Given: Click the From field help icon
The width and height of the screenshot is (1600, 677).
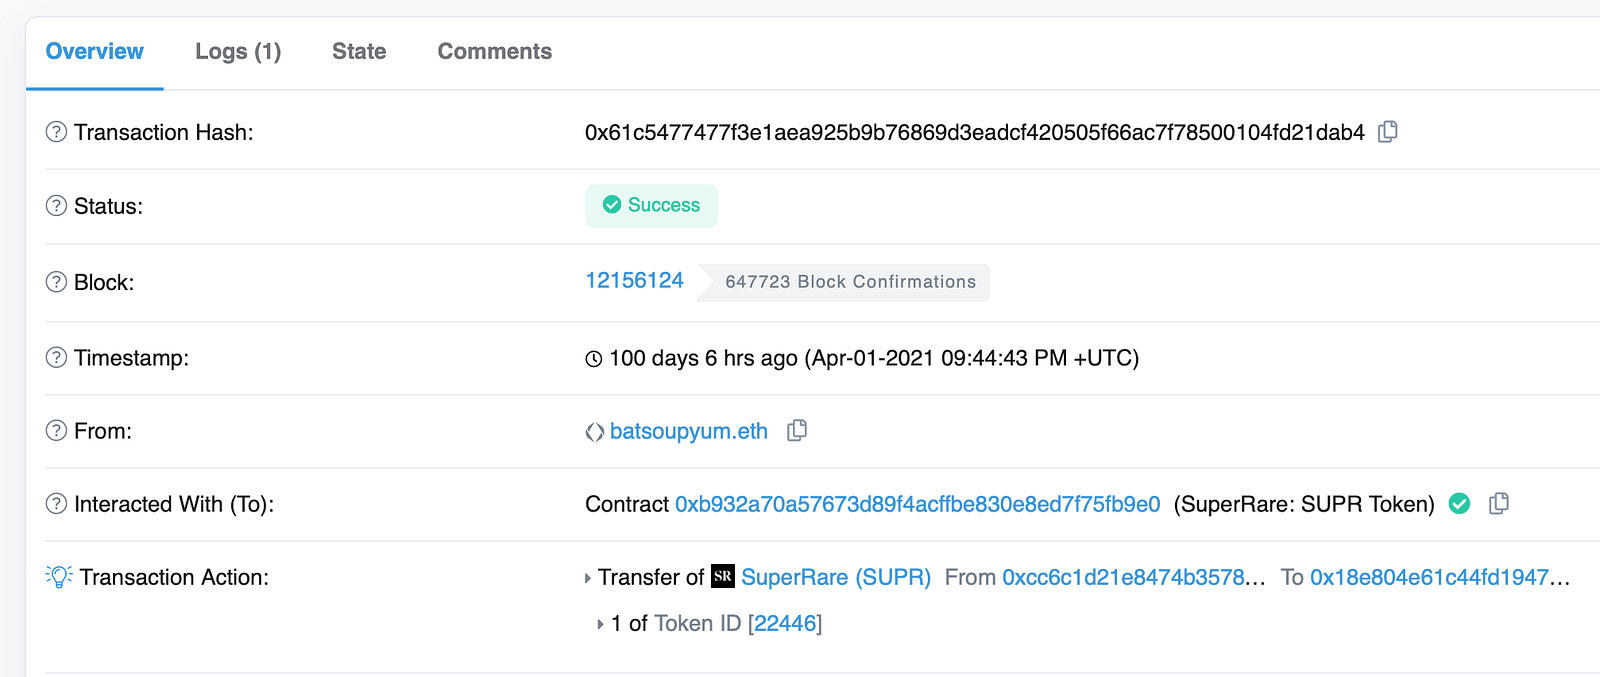Looking at the screenshot, I should pos(57,431).
